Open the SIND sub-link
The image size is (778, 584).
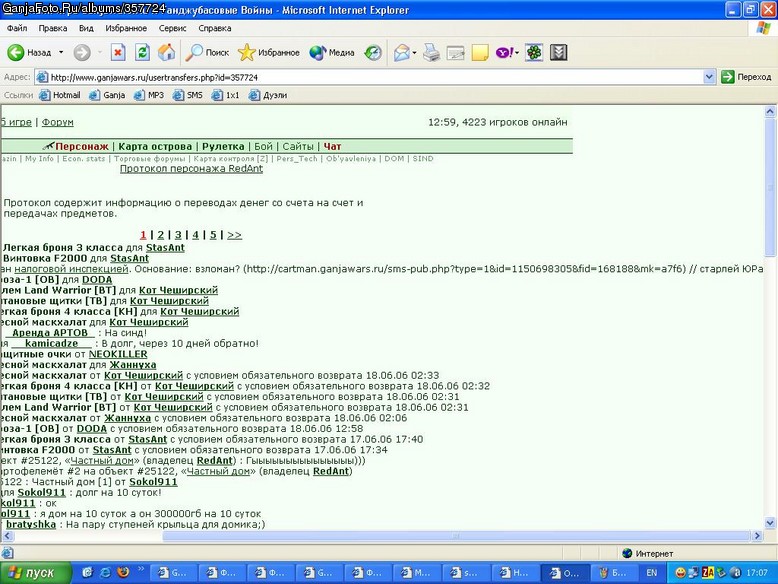[423, 159]
